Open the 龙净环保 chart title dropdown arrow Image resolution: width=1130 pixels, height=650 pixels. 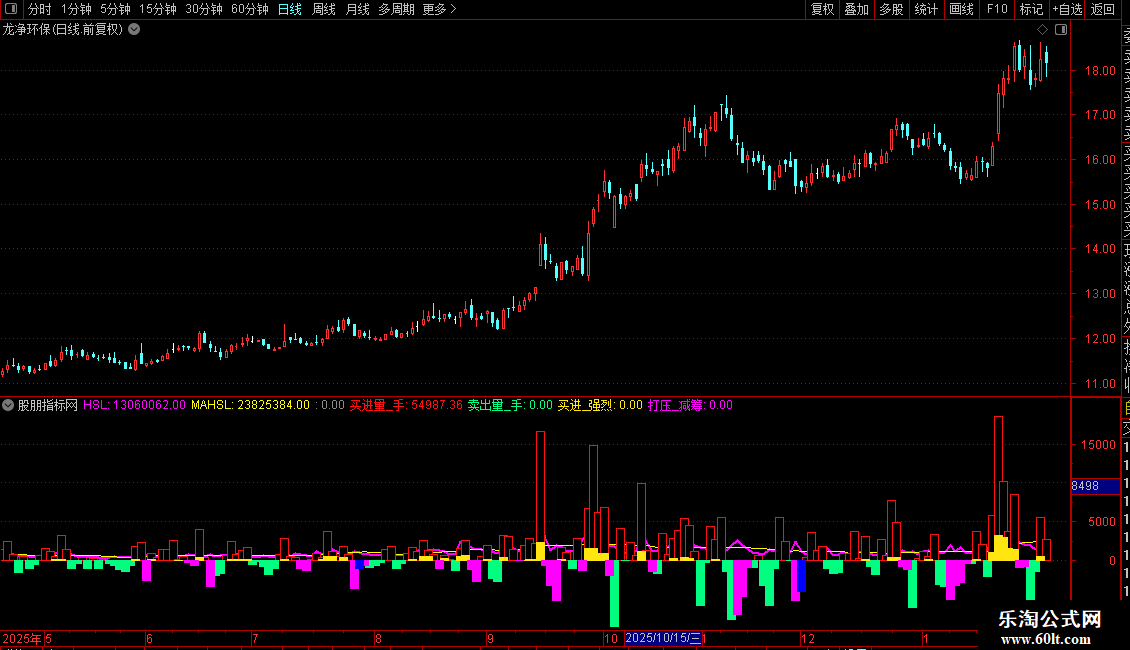134,30
